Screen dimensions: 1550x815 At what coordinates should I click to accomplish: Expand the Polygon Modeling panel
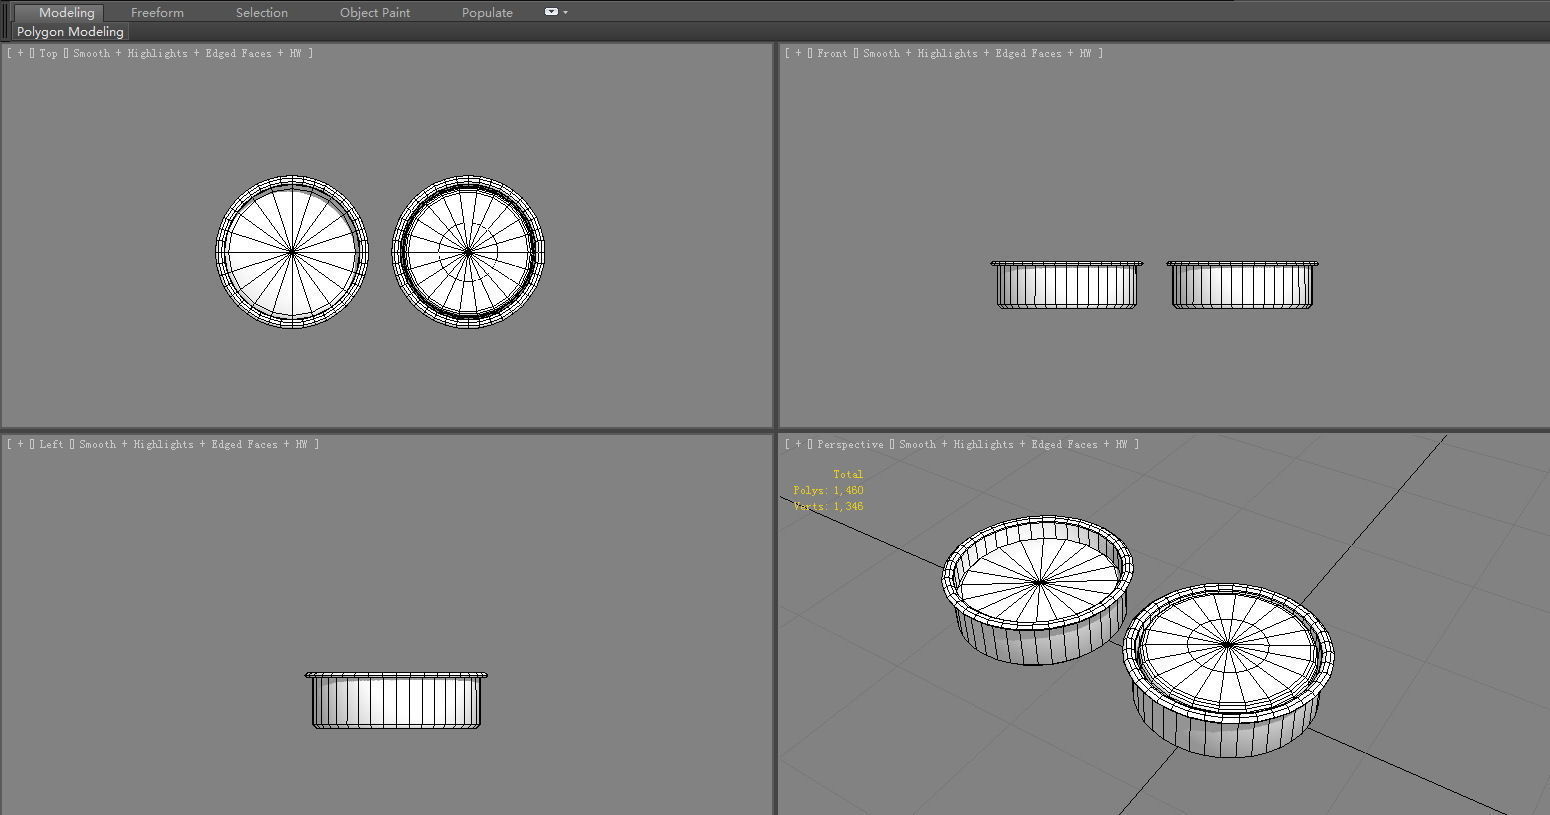[70, 32]
